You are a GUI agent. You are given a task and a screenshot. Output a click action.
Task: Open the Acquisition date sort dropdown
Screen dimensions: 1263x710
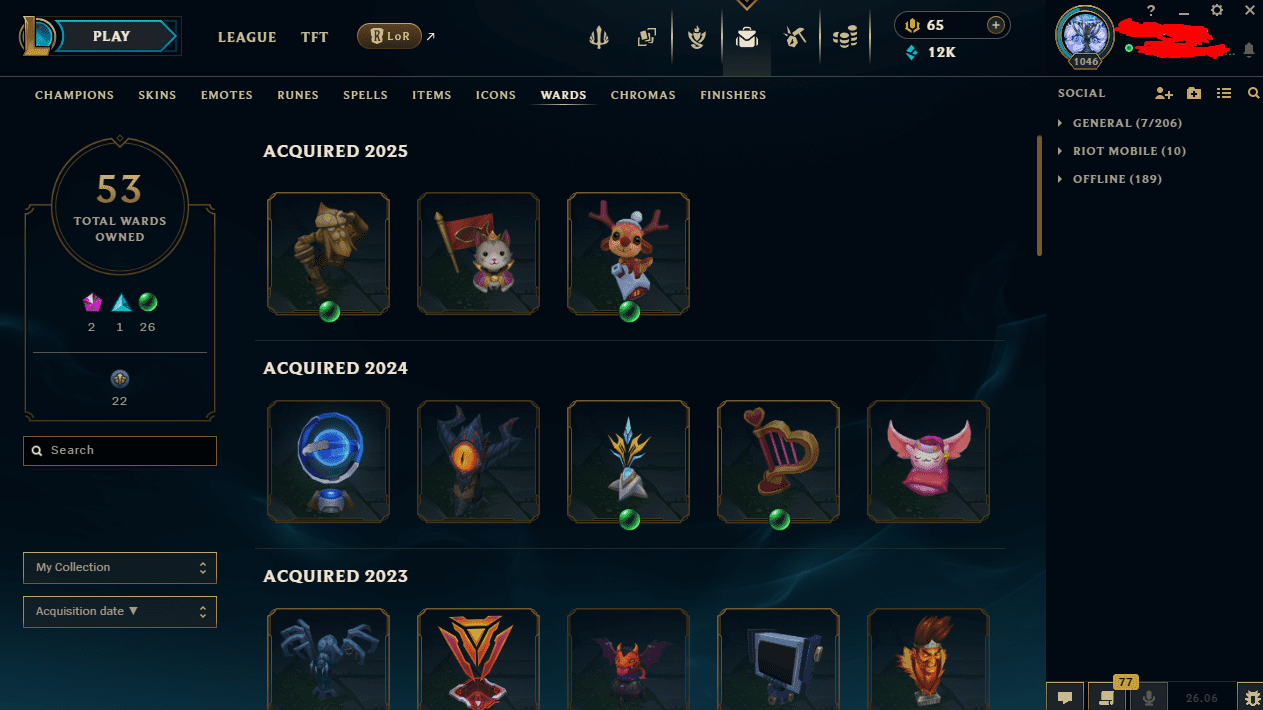click(x=120, y=611)
